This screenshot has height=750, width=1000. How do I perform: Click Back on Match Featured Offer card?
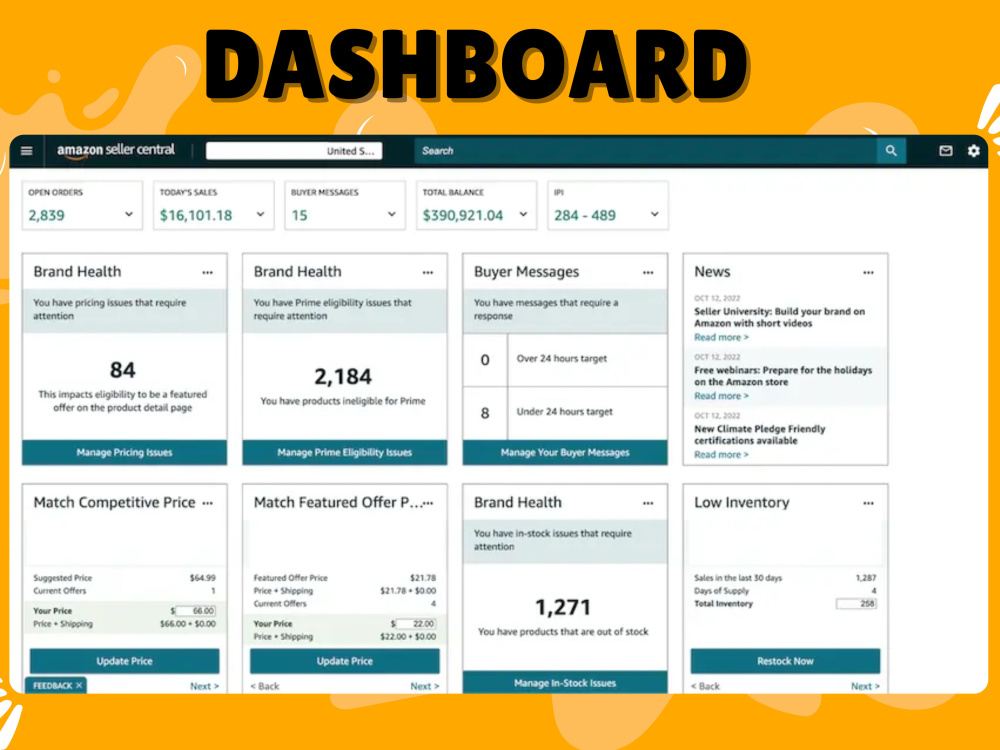click(x=265, y=686)
